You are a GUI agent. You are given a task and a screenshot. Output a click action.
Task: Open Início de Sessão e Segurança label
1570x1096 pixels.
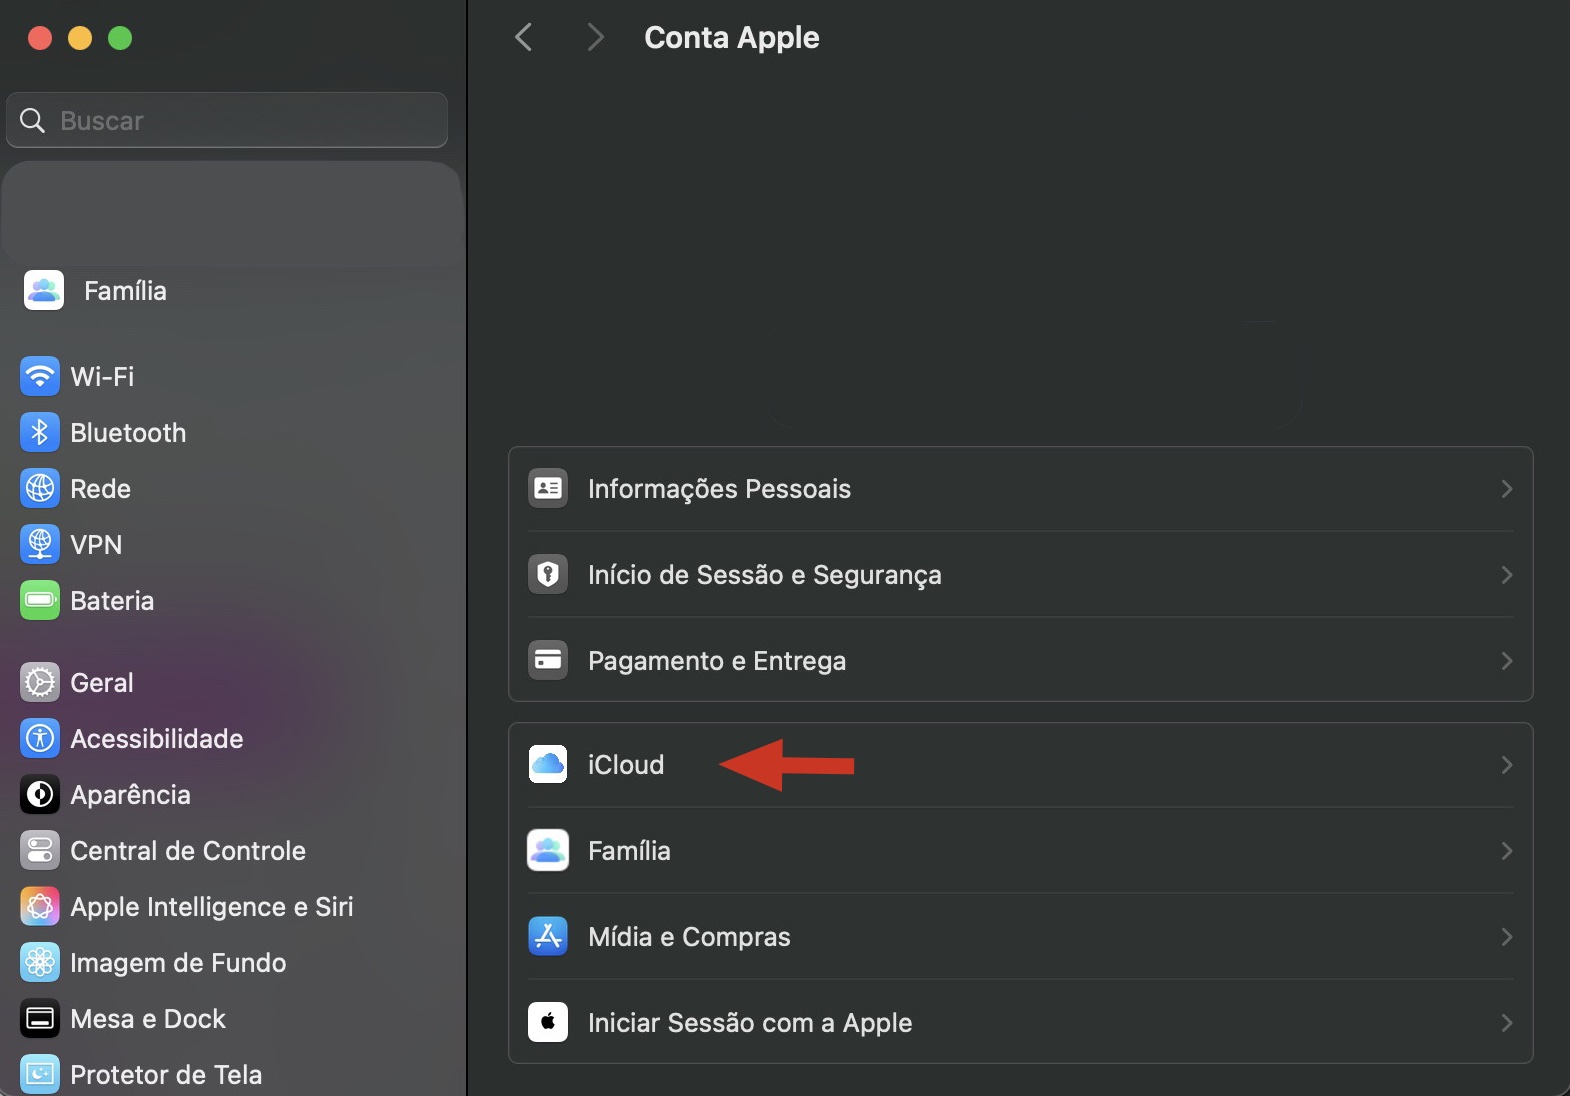click(x=764, y=574)
